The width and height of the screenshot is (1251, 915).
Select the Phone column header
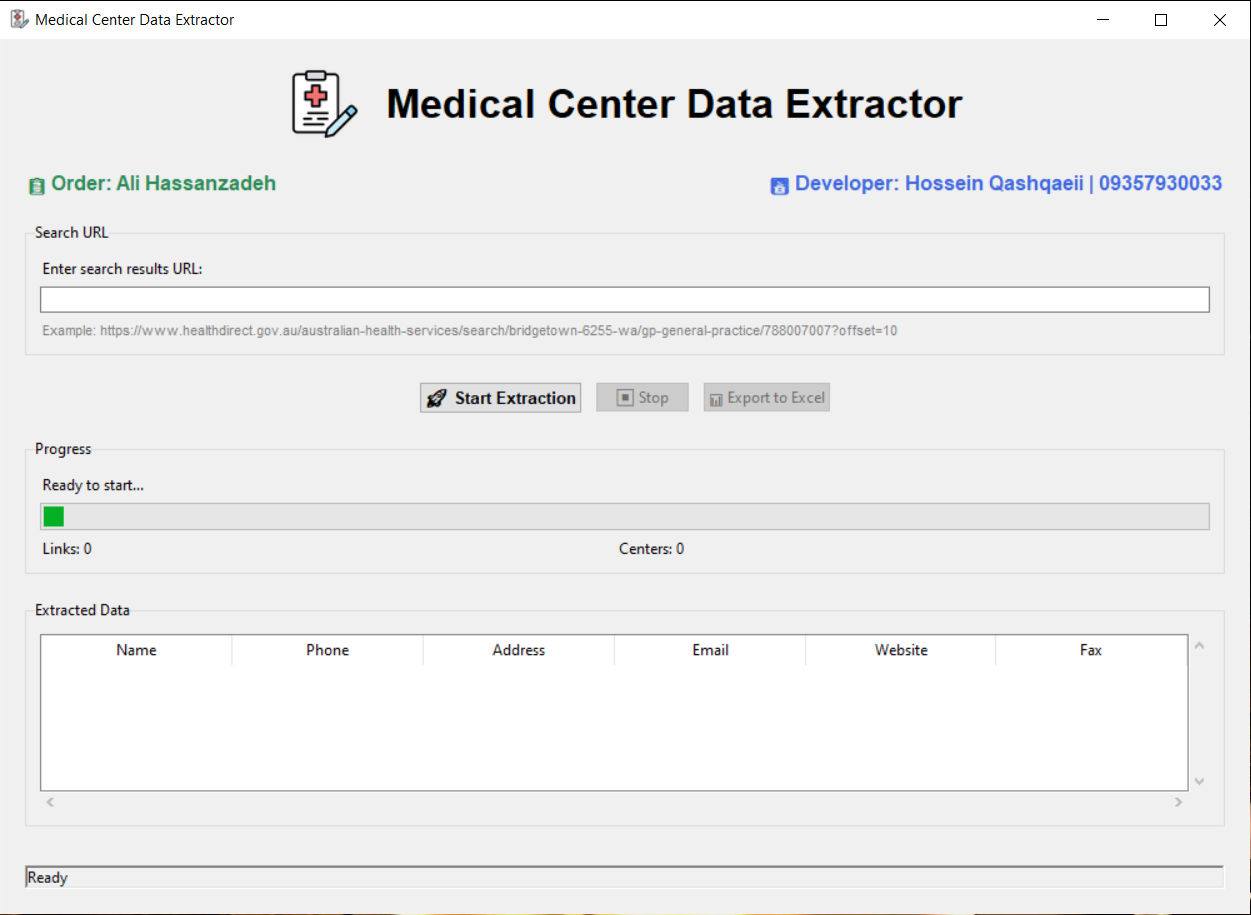327,650
